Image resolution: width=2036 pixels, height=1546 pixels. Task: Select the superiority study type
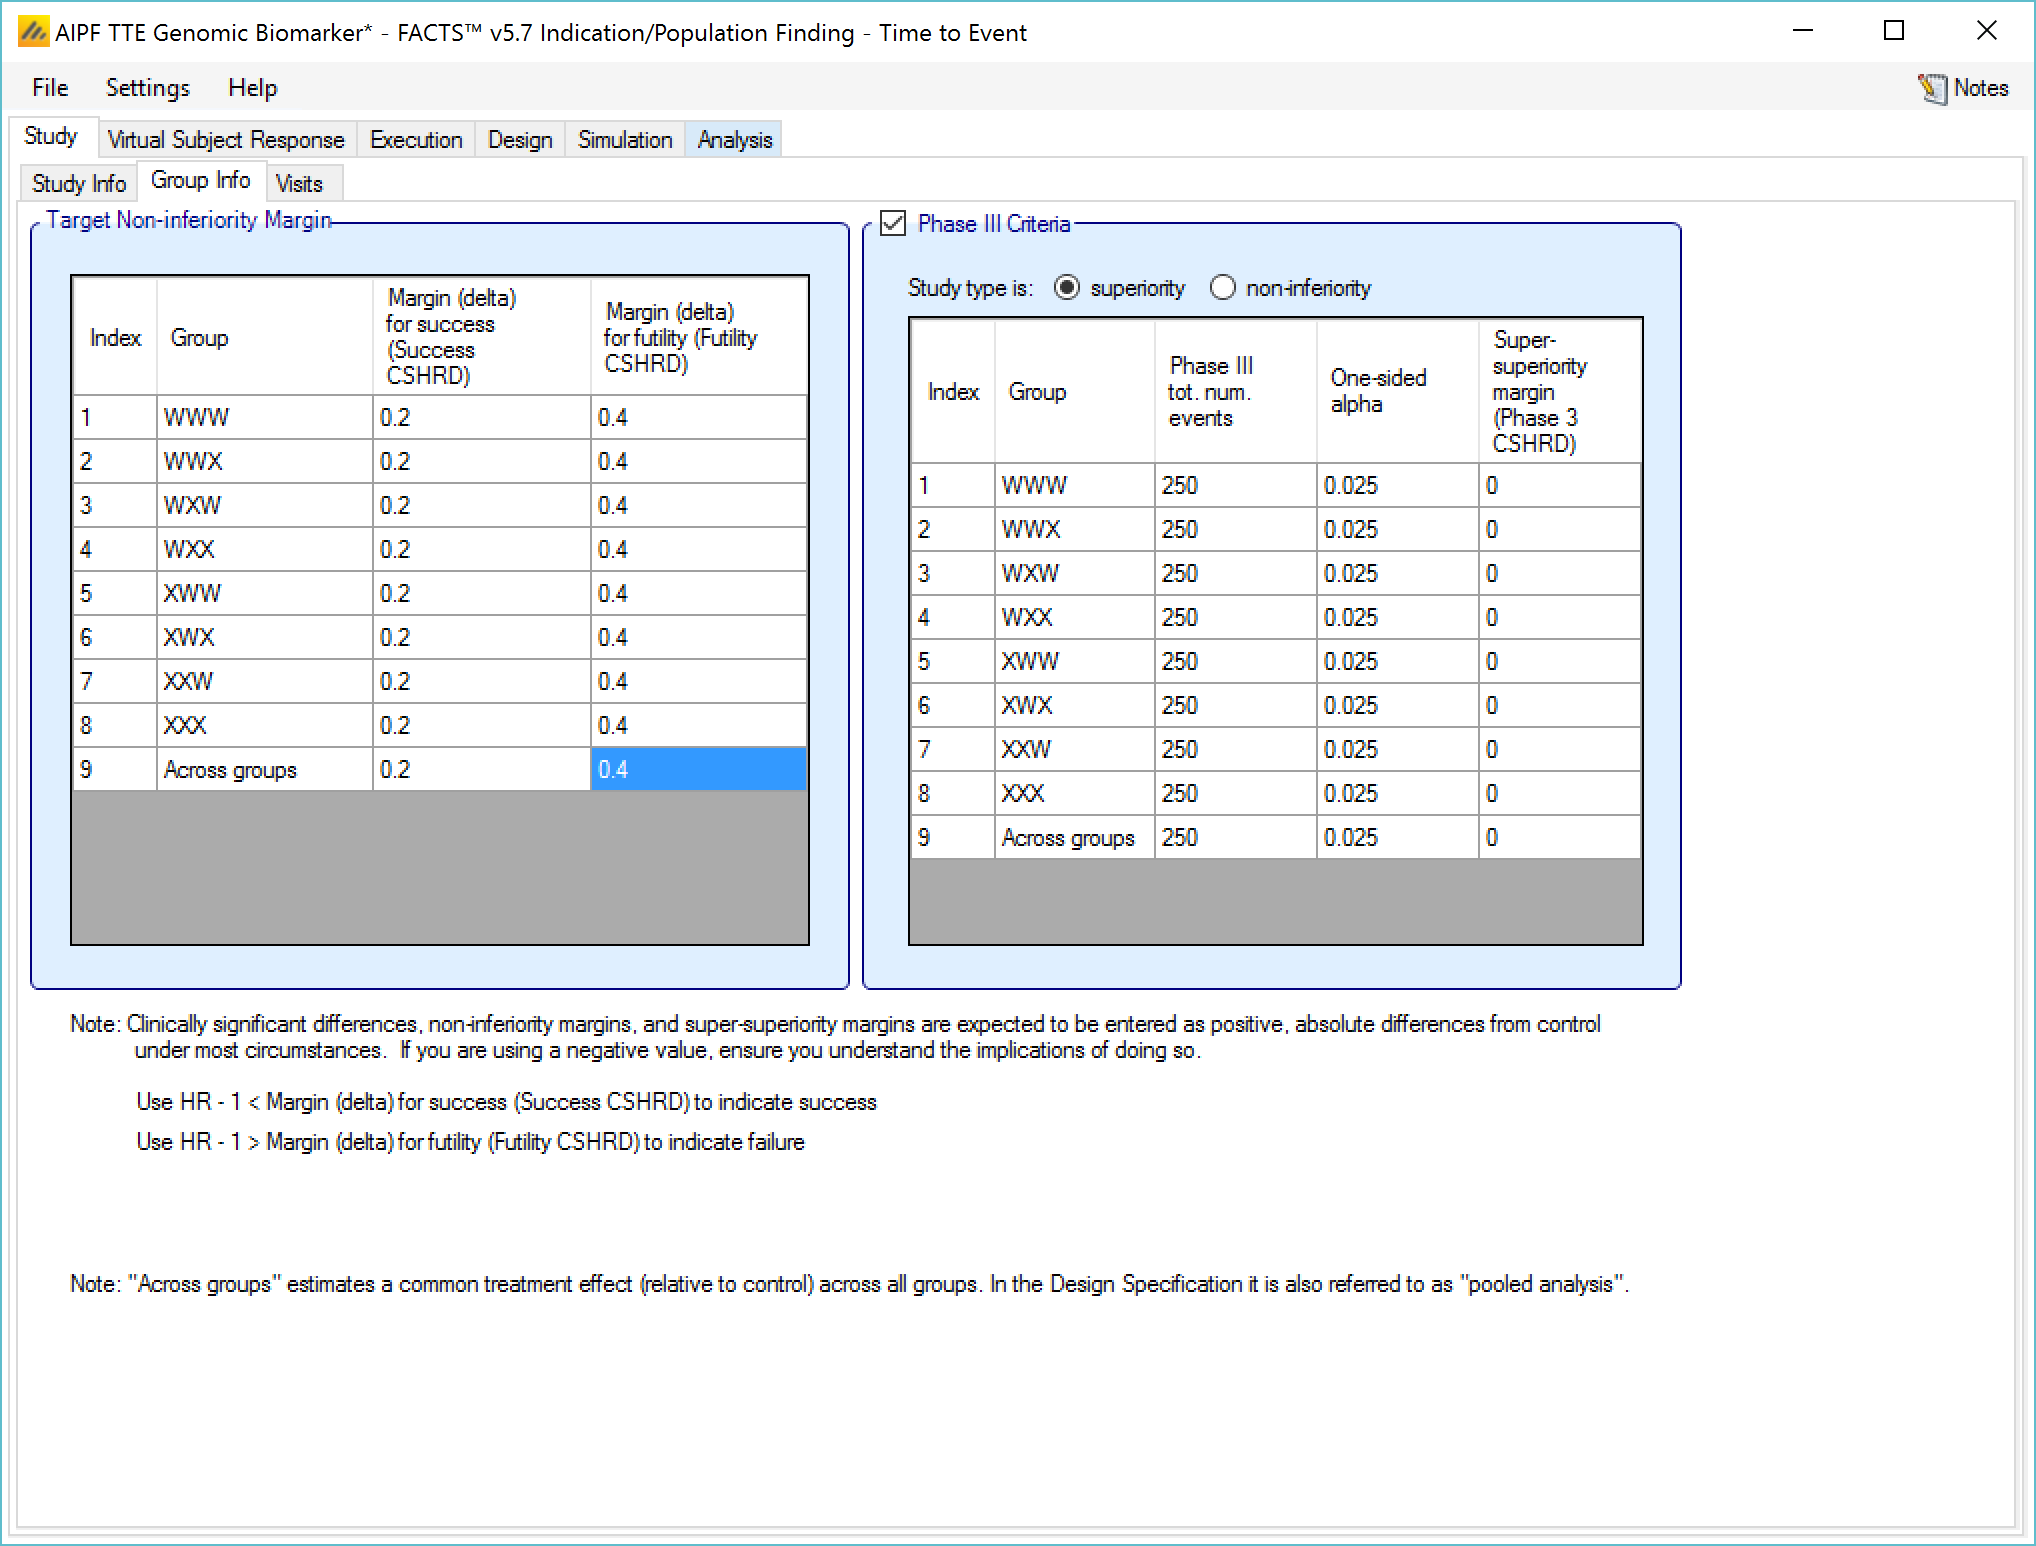pos(1067,288)
